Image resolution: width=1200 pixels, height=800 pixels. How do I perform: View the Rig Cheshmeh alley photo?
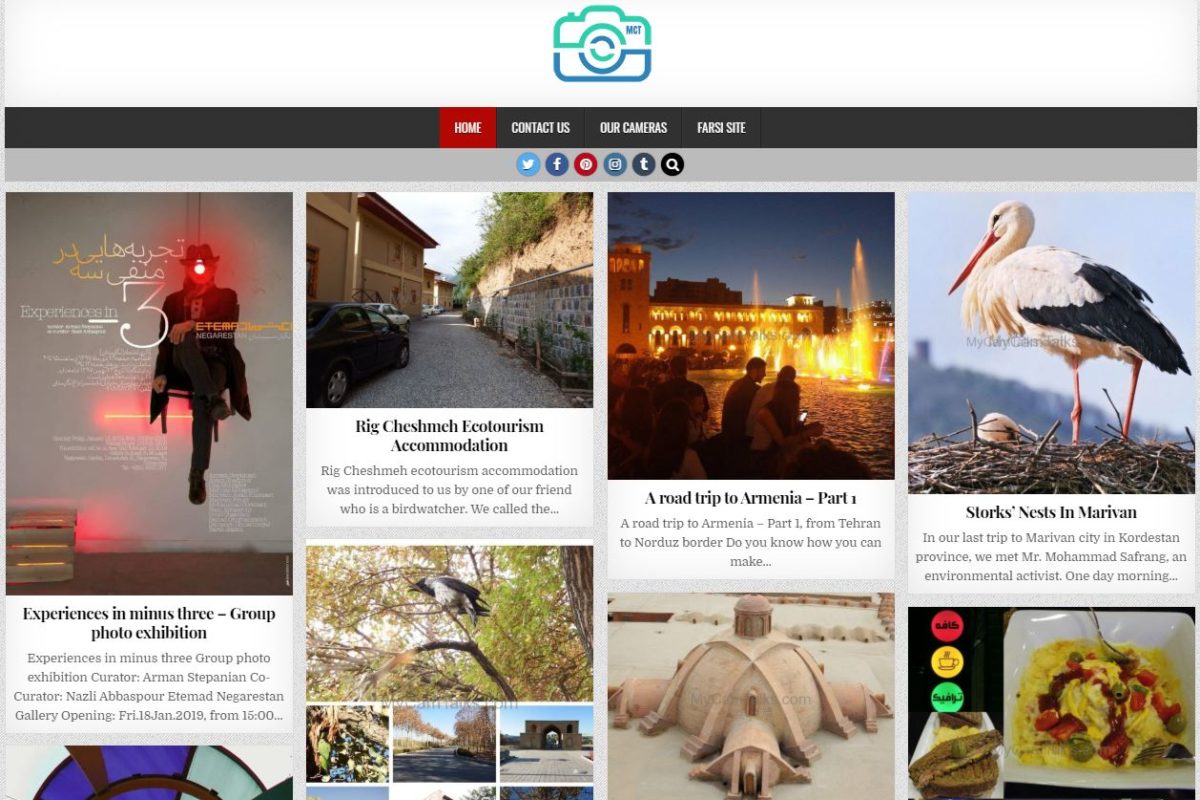(x=449, y=300)
